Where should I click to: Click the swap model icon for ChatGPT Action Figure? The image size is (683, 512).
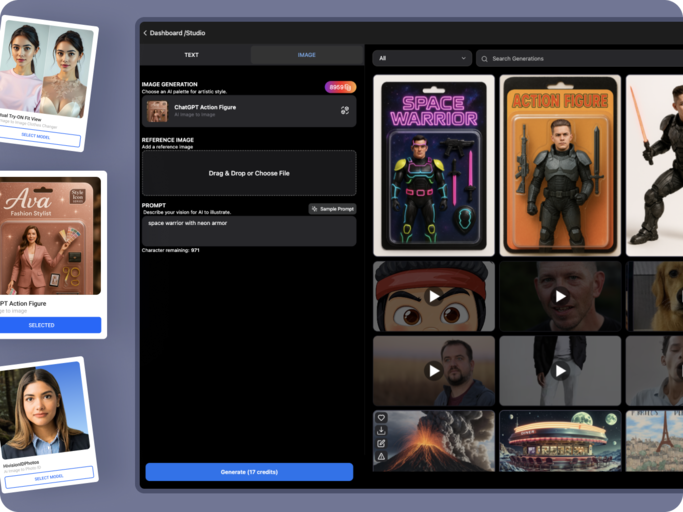[345, 111]
